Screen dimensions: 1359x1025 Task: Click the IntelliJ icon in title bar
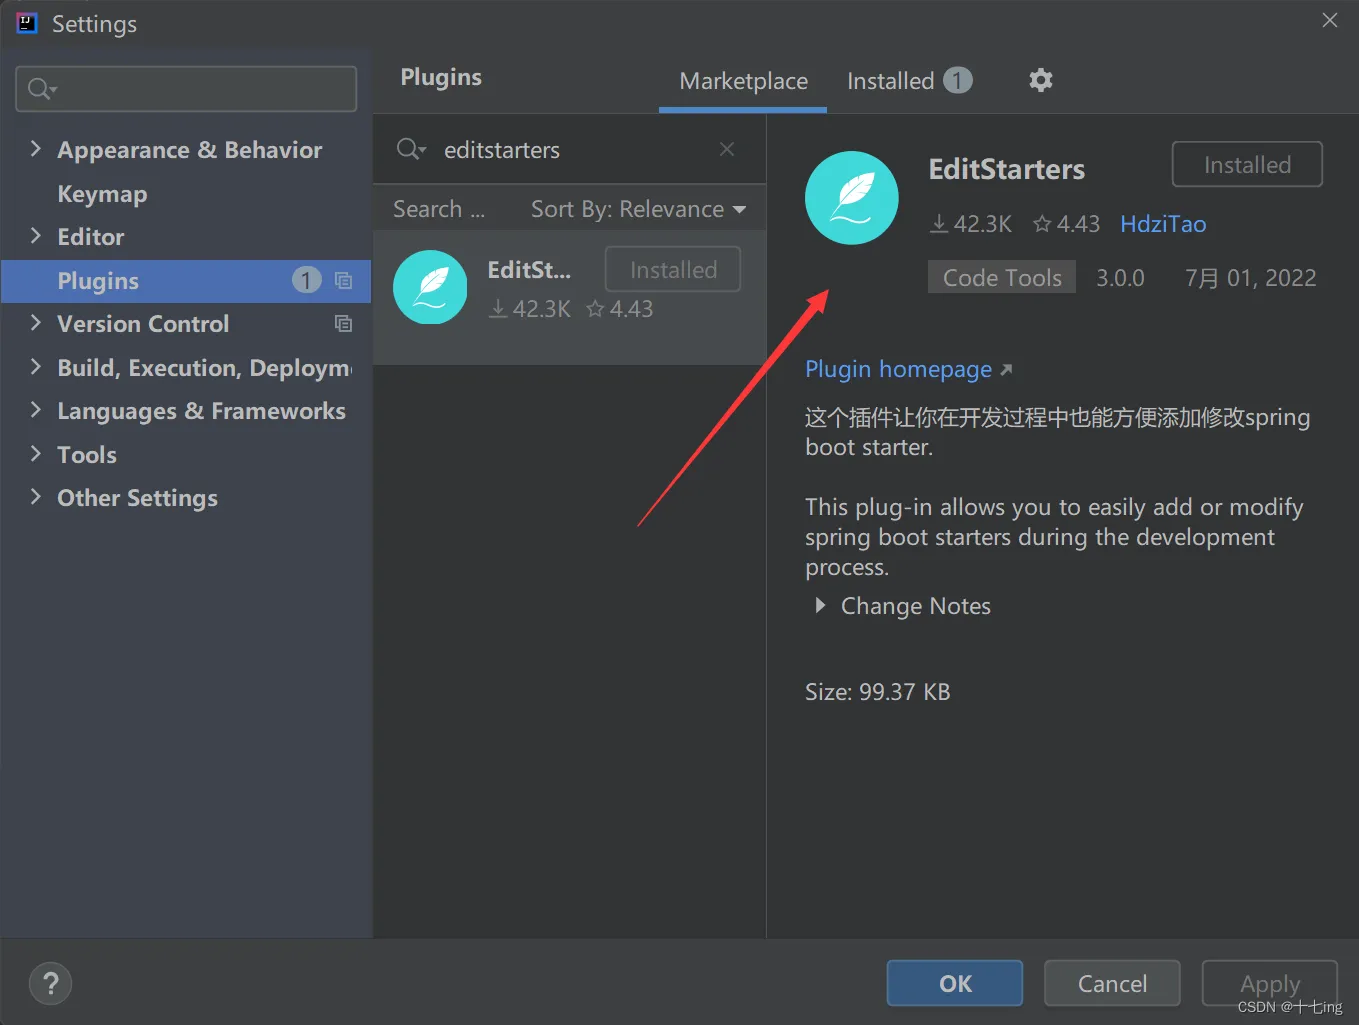click(x=27, y=23)
